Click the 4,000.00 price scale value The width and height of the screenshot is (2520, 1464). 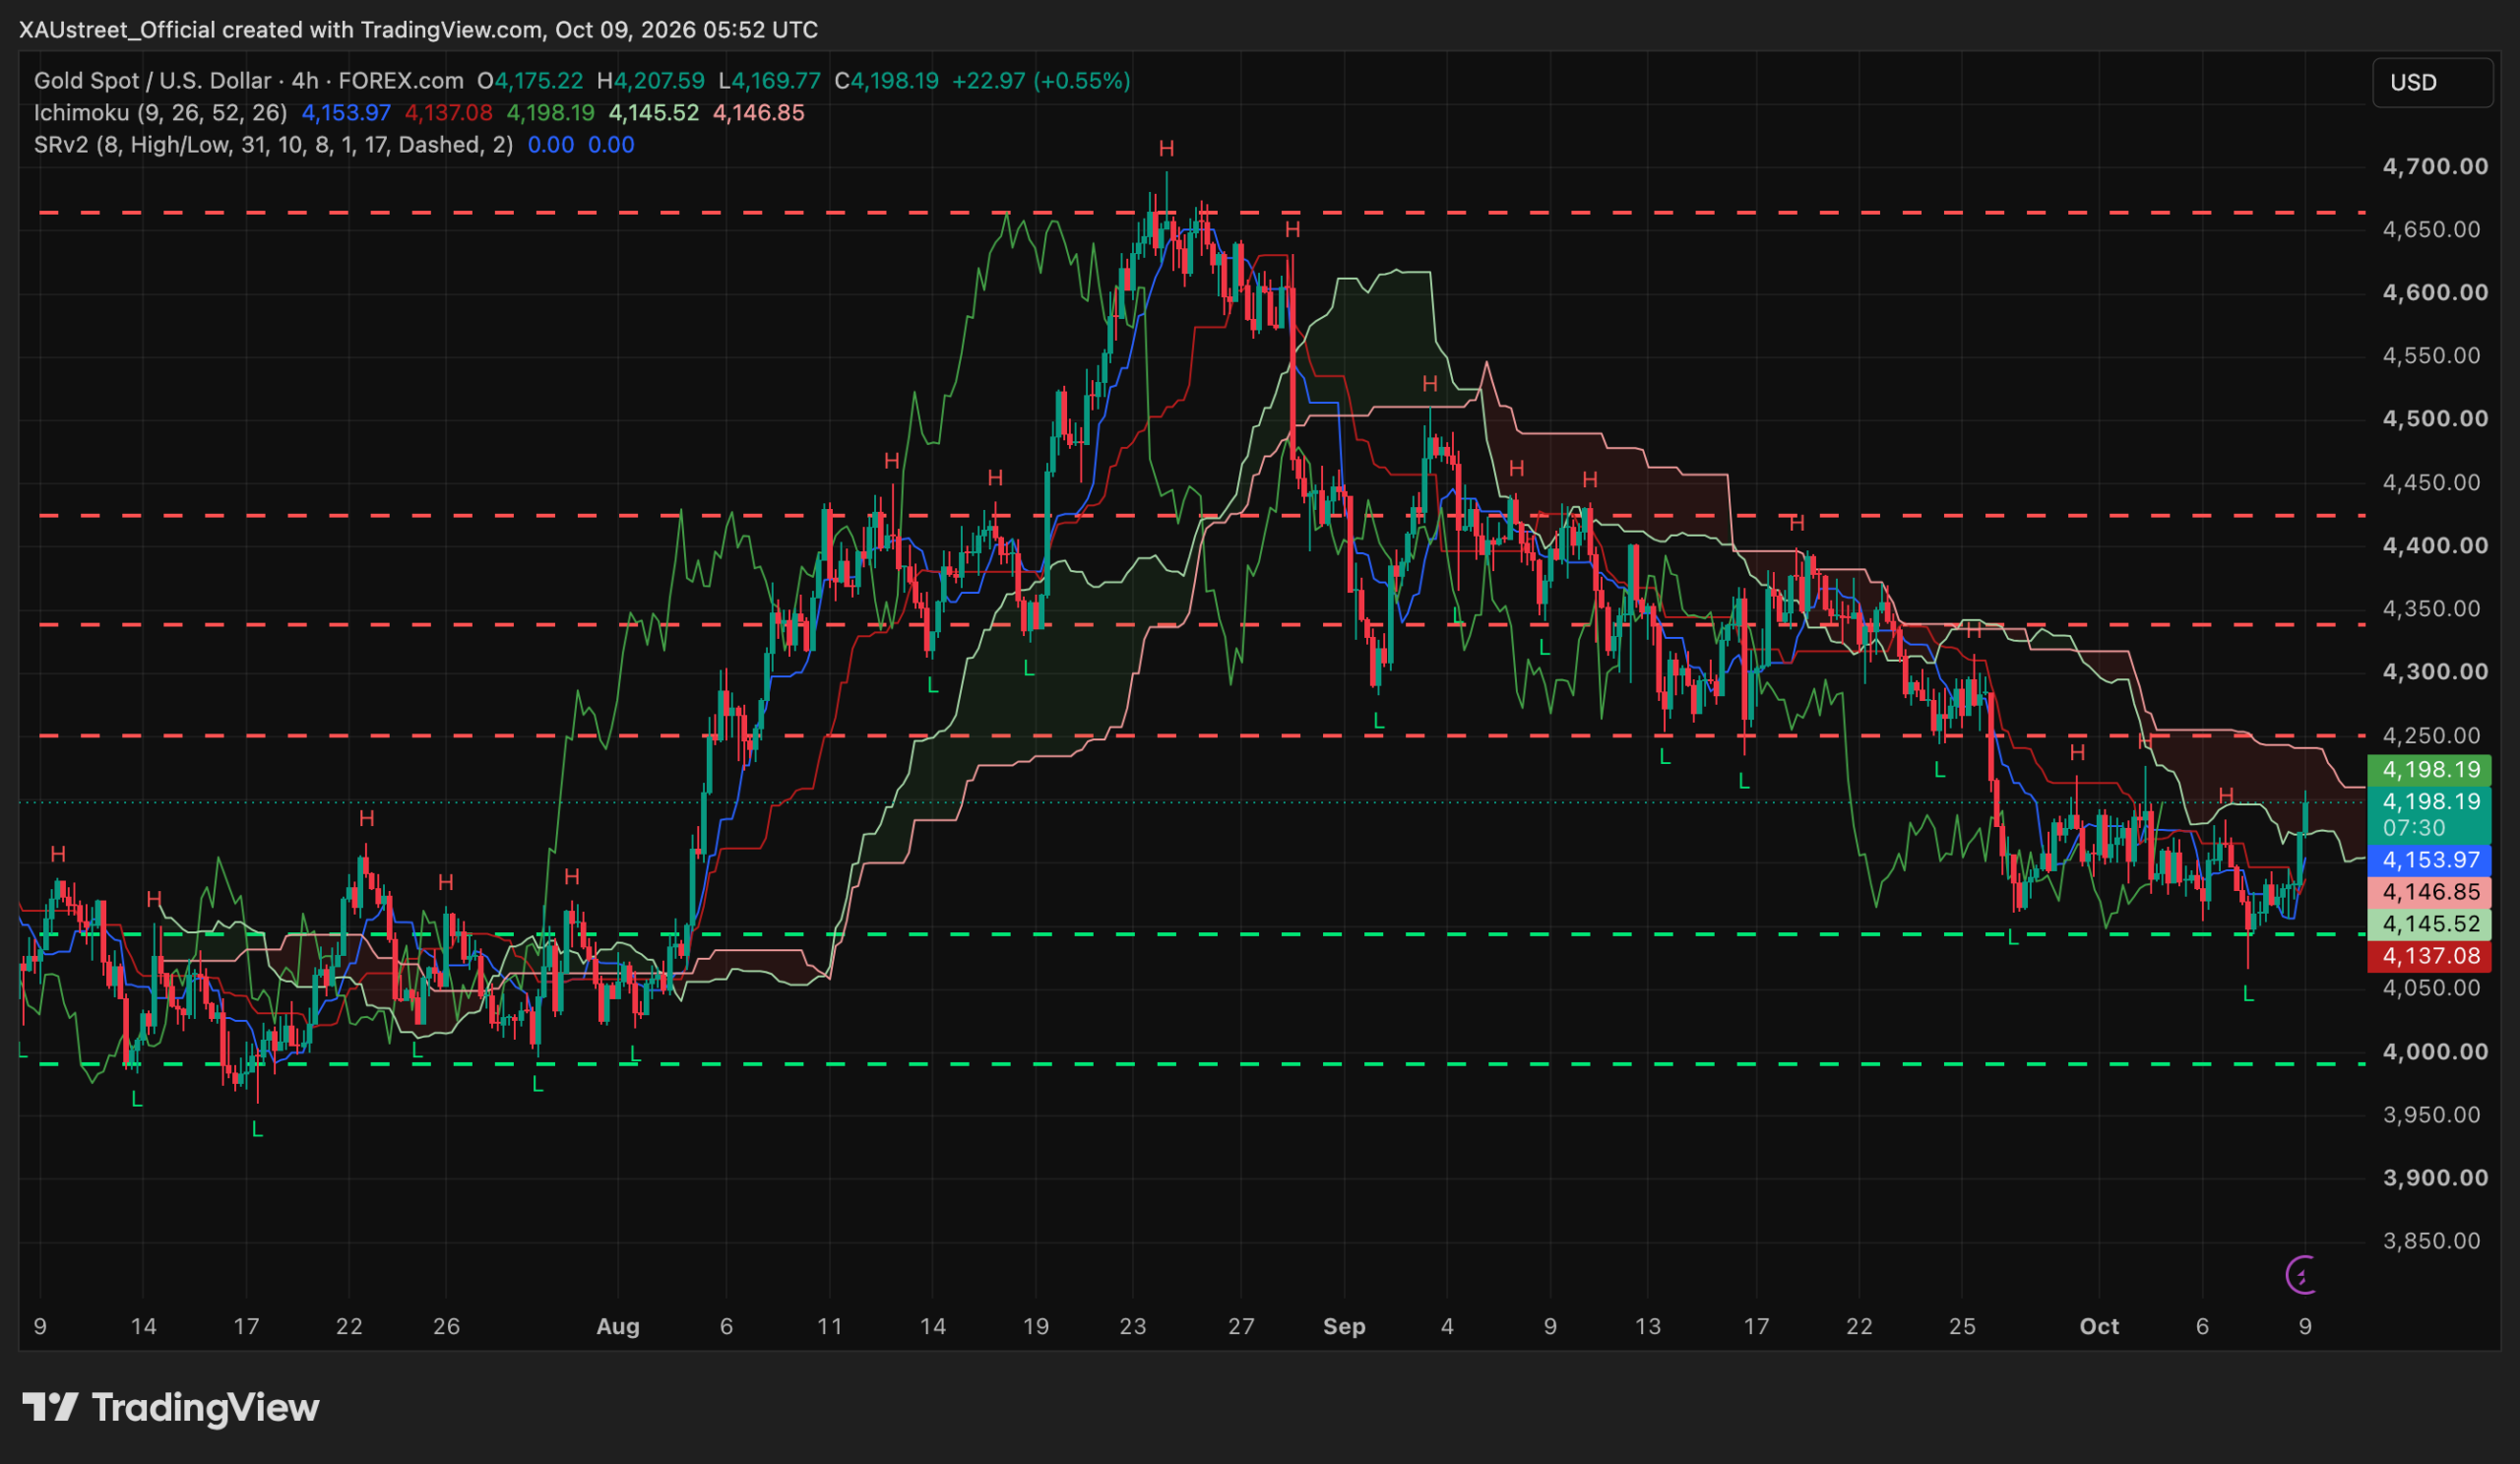2436,1051
